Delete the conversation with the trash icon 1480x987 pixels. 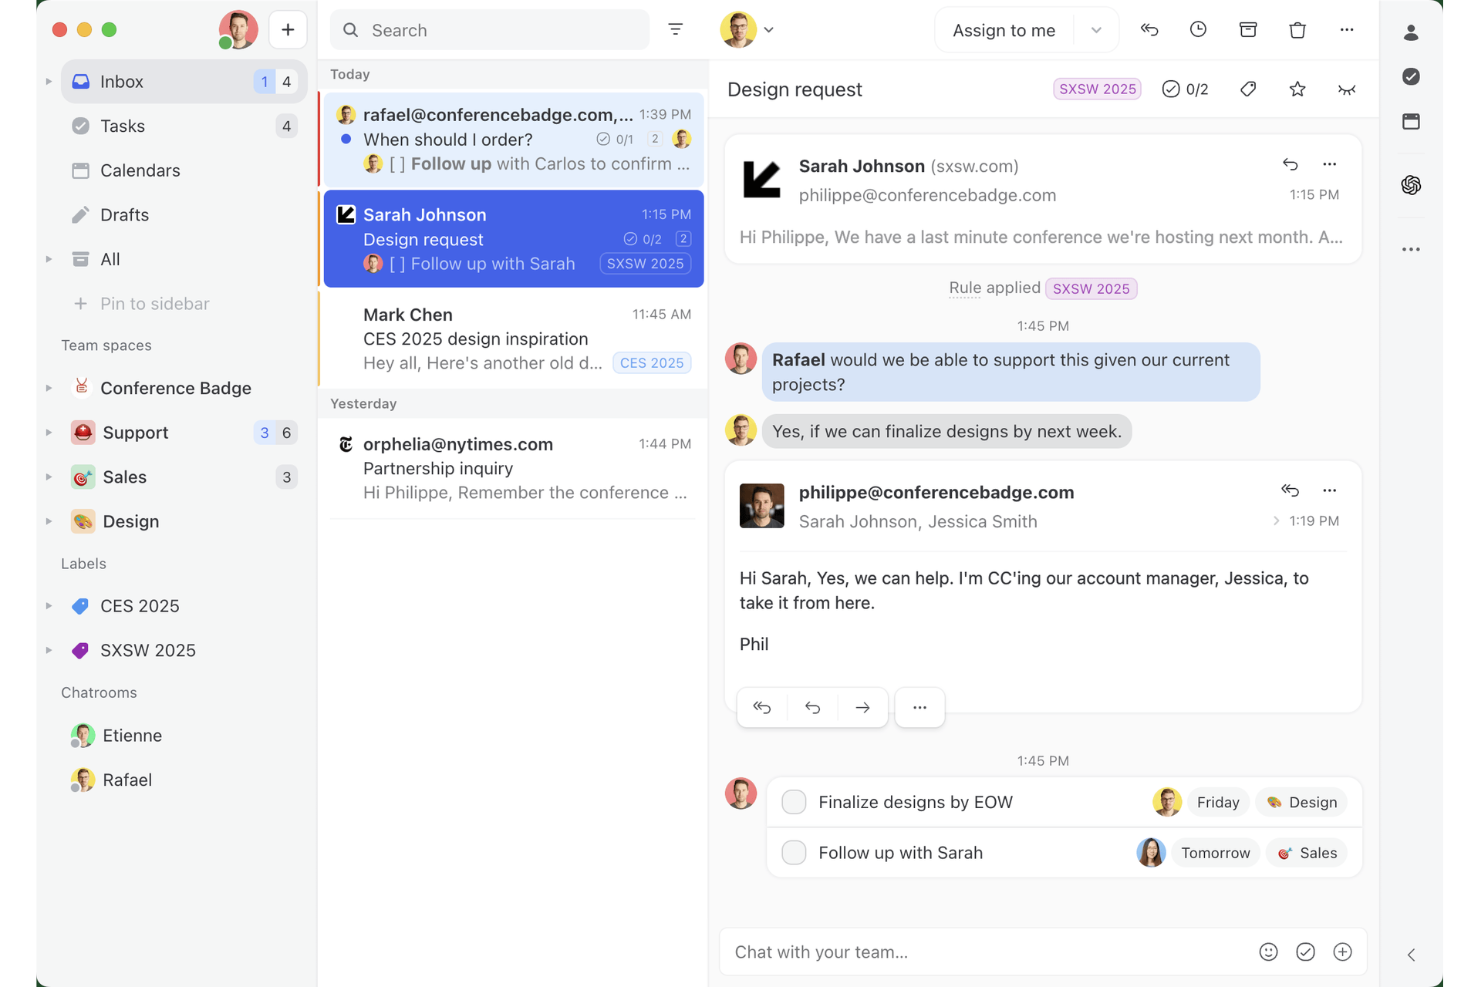pos(1297,29)
